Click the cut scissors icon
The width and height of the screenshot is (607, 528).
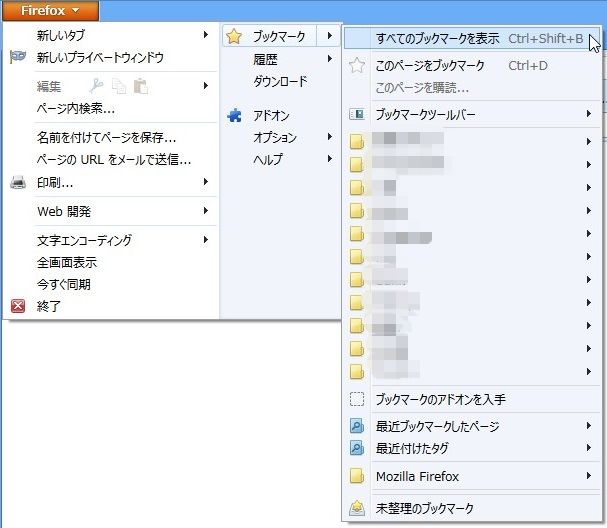[x=96, y=86]
